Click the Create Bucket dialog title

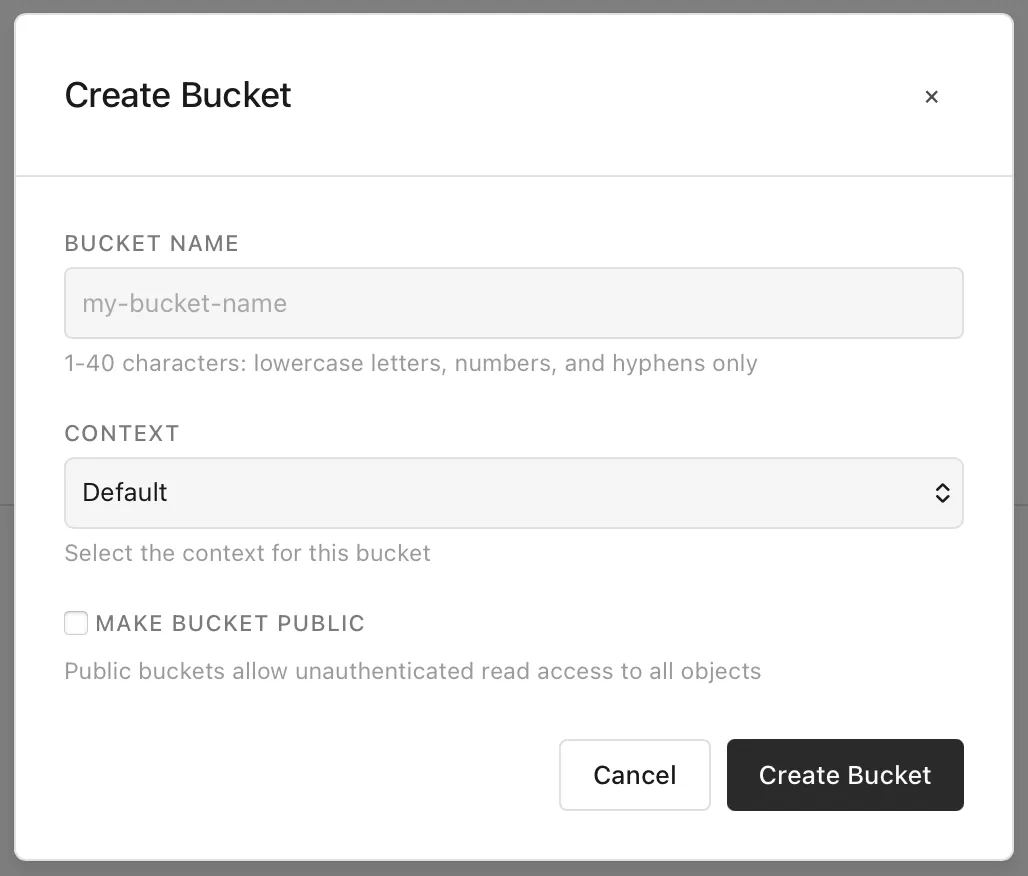click(x=177, y=95)
